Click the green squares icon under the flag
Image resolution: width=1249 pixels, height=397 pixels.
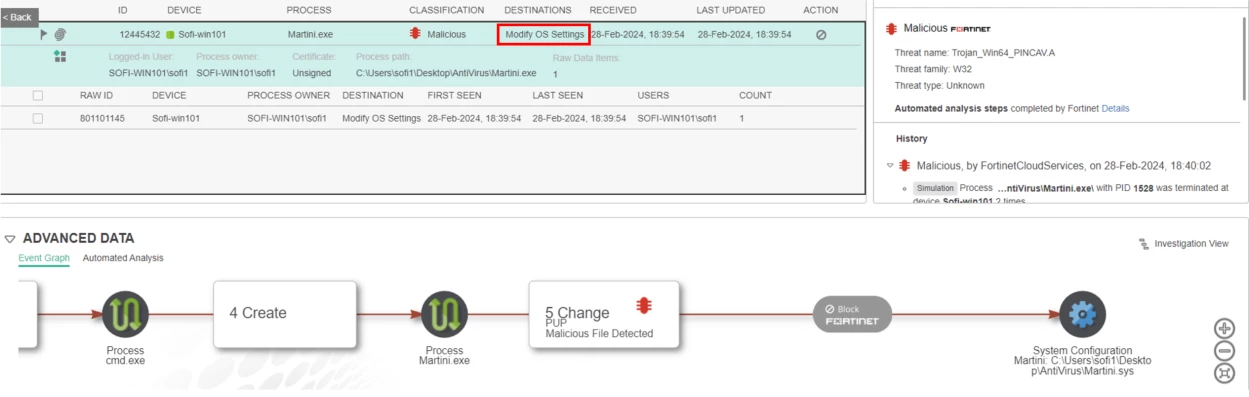coord(60,57)
